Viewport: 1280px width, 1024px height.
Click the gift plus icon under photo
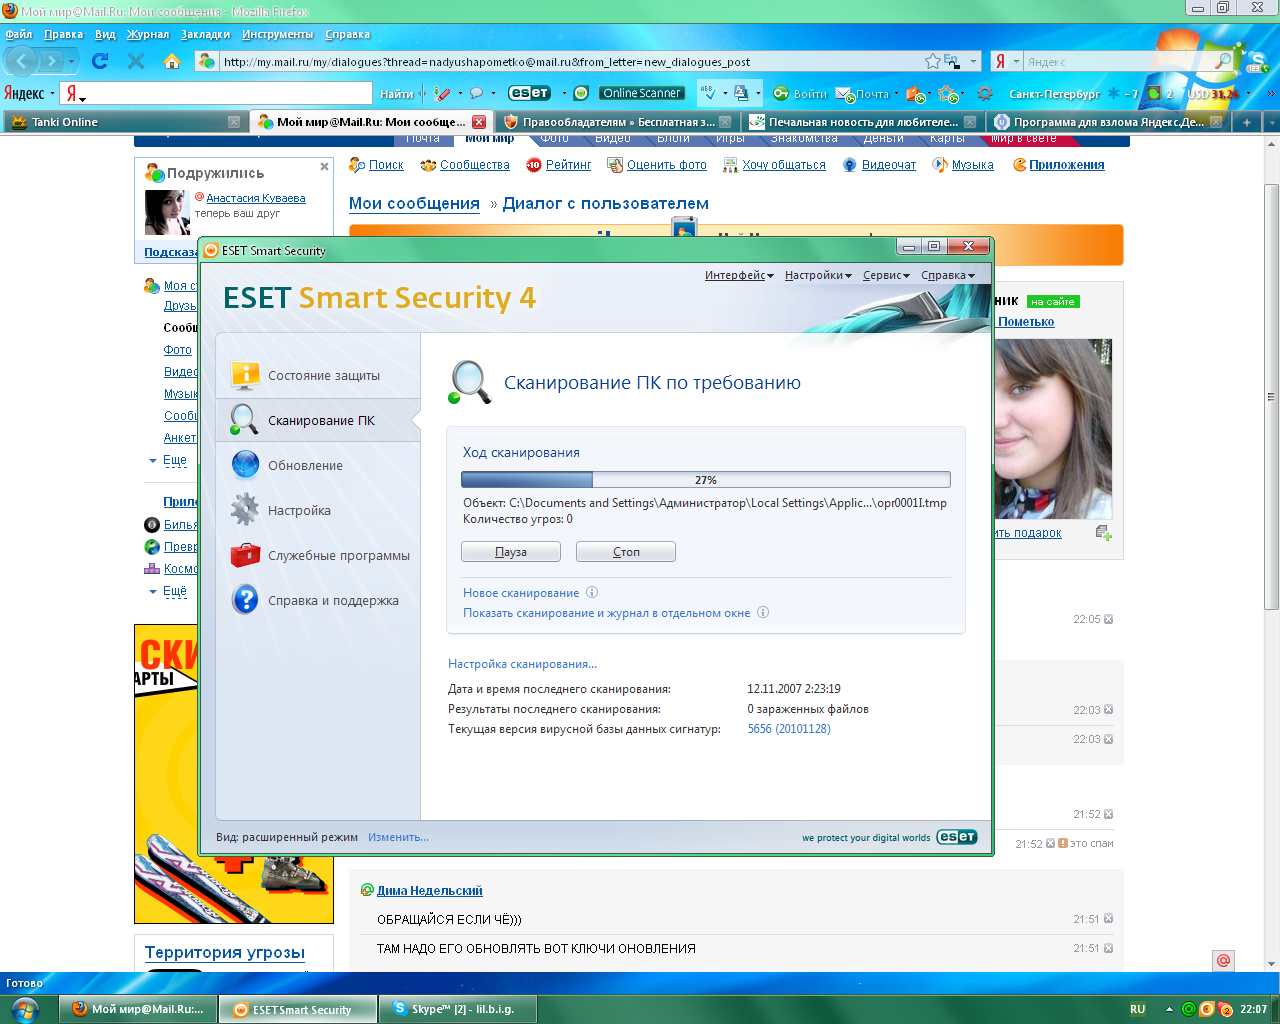click(1103, 533)
